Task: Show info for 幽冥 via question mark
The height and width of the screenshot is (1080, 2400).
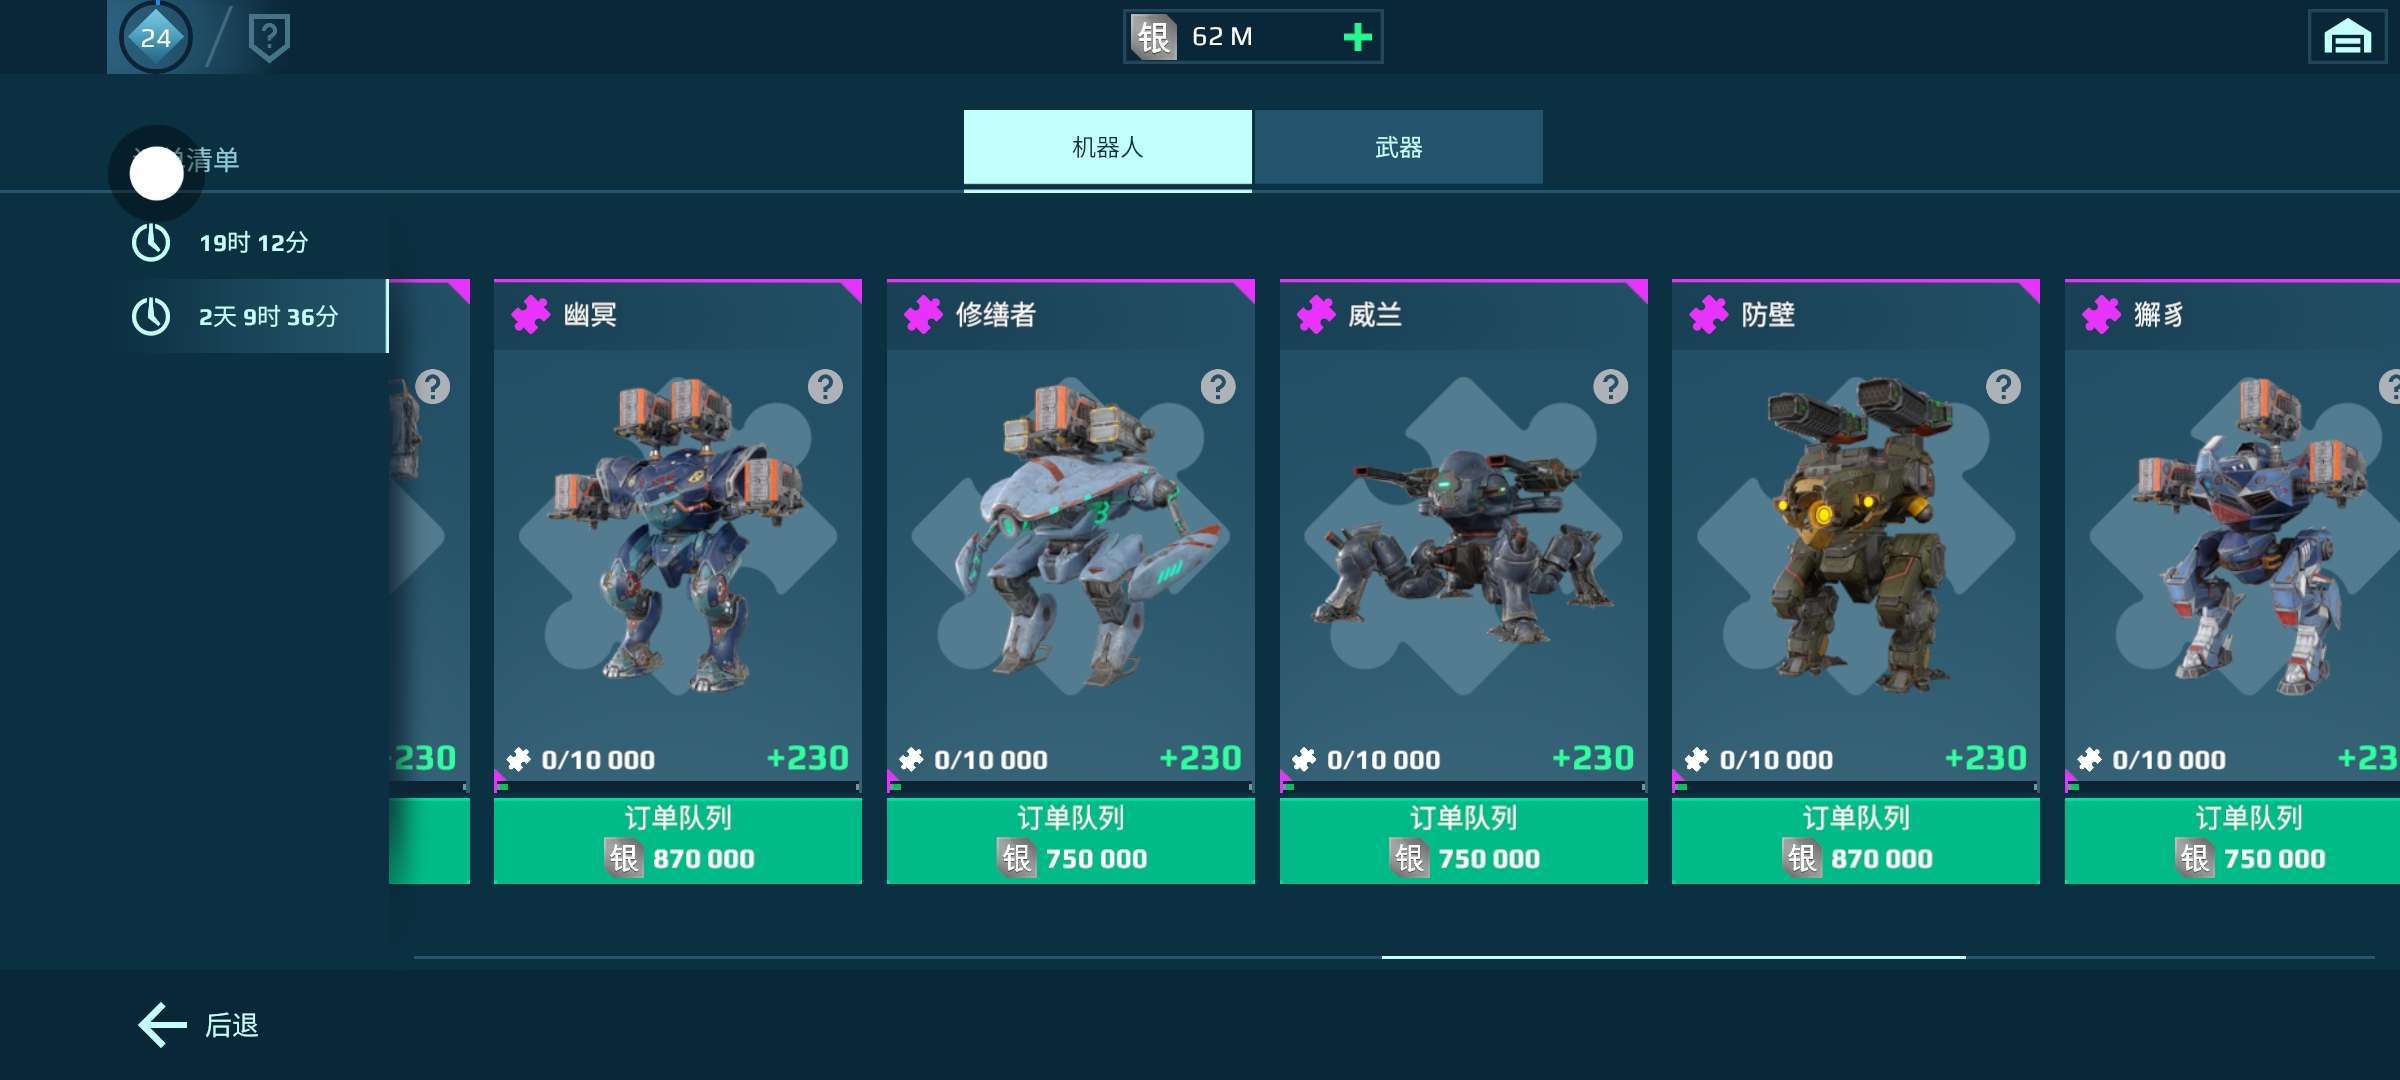Action: click(825, 386)
